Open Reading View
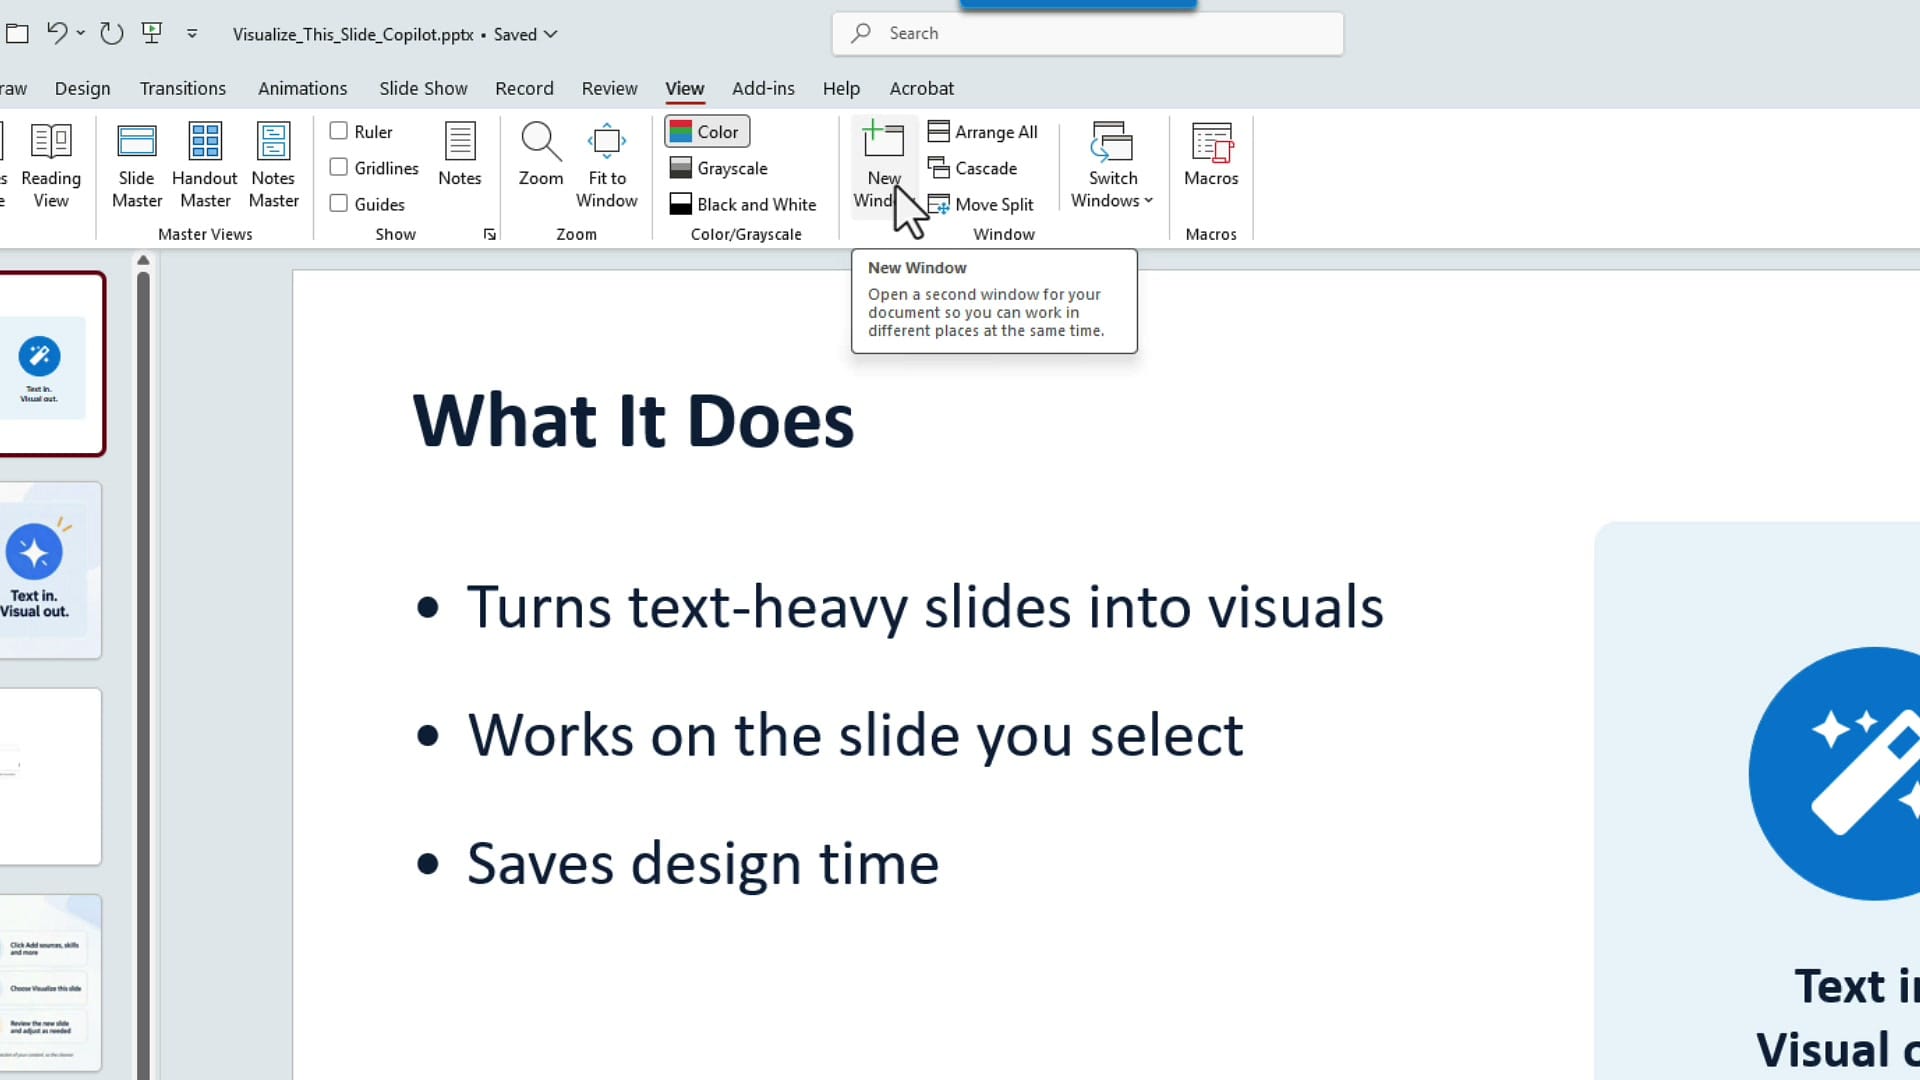 pyautogui.click(x=50, y=165)
